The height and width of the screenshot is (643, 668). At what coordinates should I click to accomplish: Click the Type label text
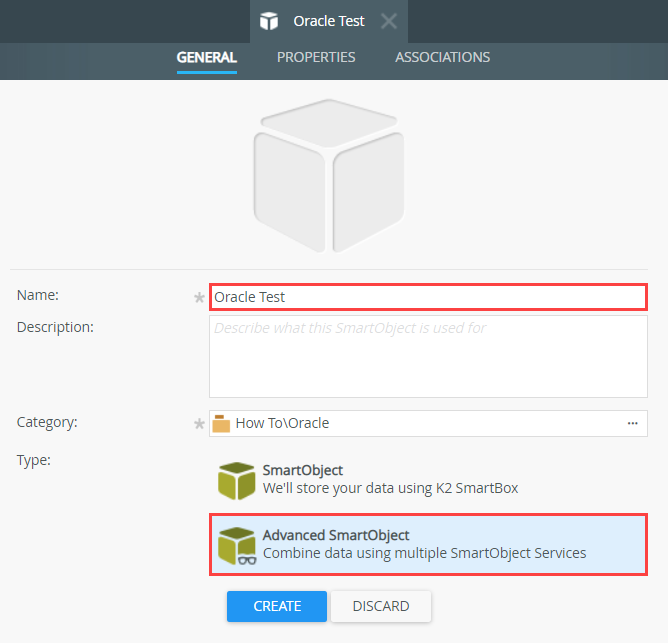pos(34,460)
